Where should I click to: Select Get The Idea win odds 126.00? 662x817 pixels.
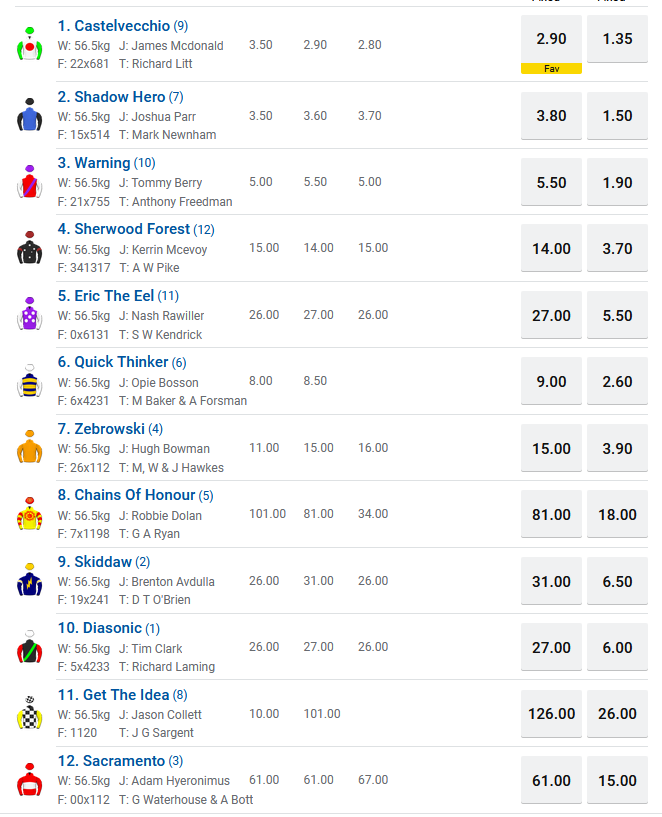551,714
